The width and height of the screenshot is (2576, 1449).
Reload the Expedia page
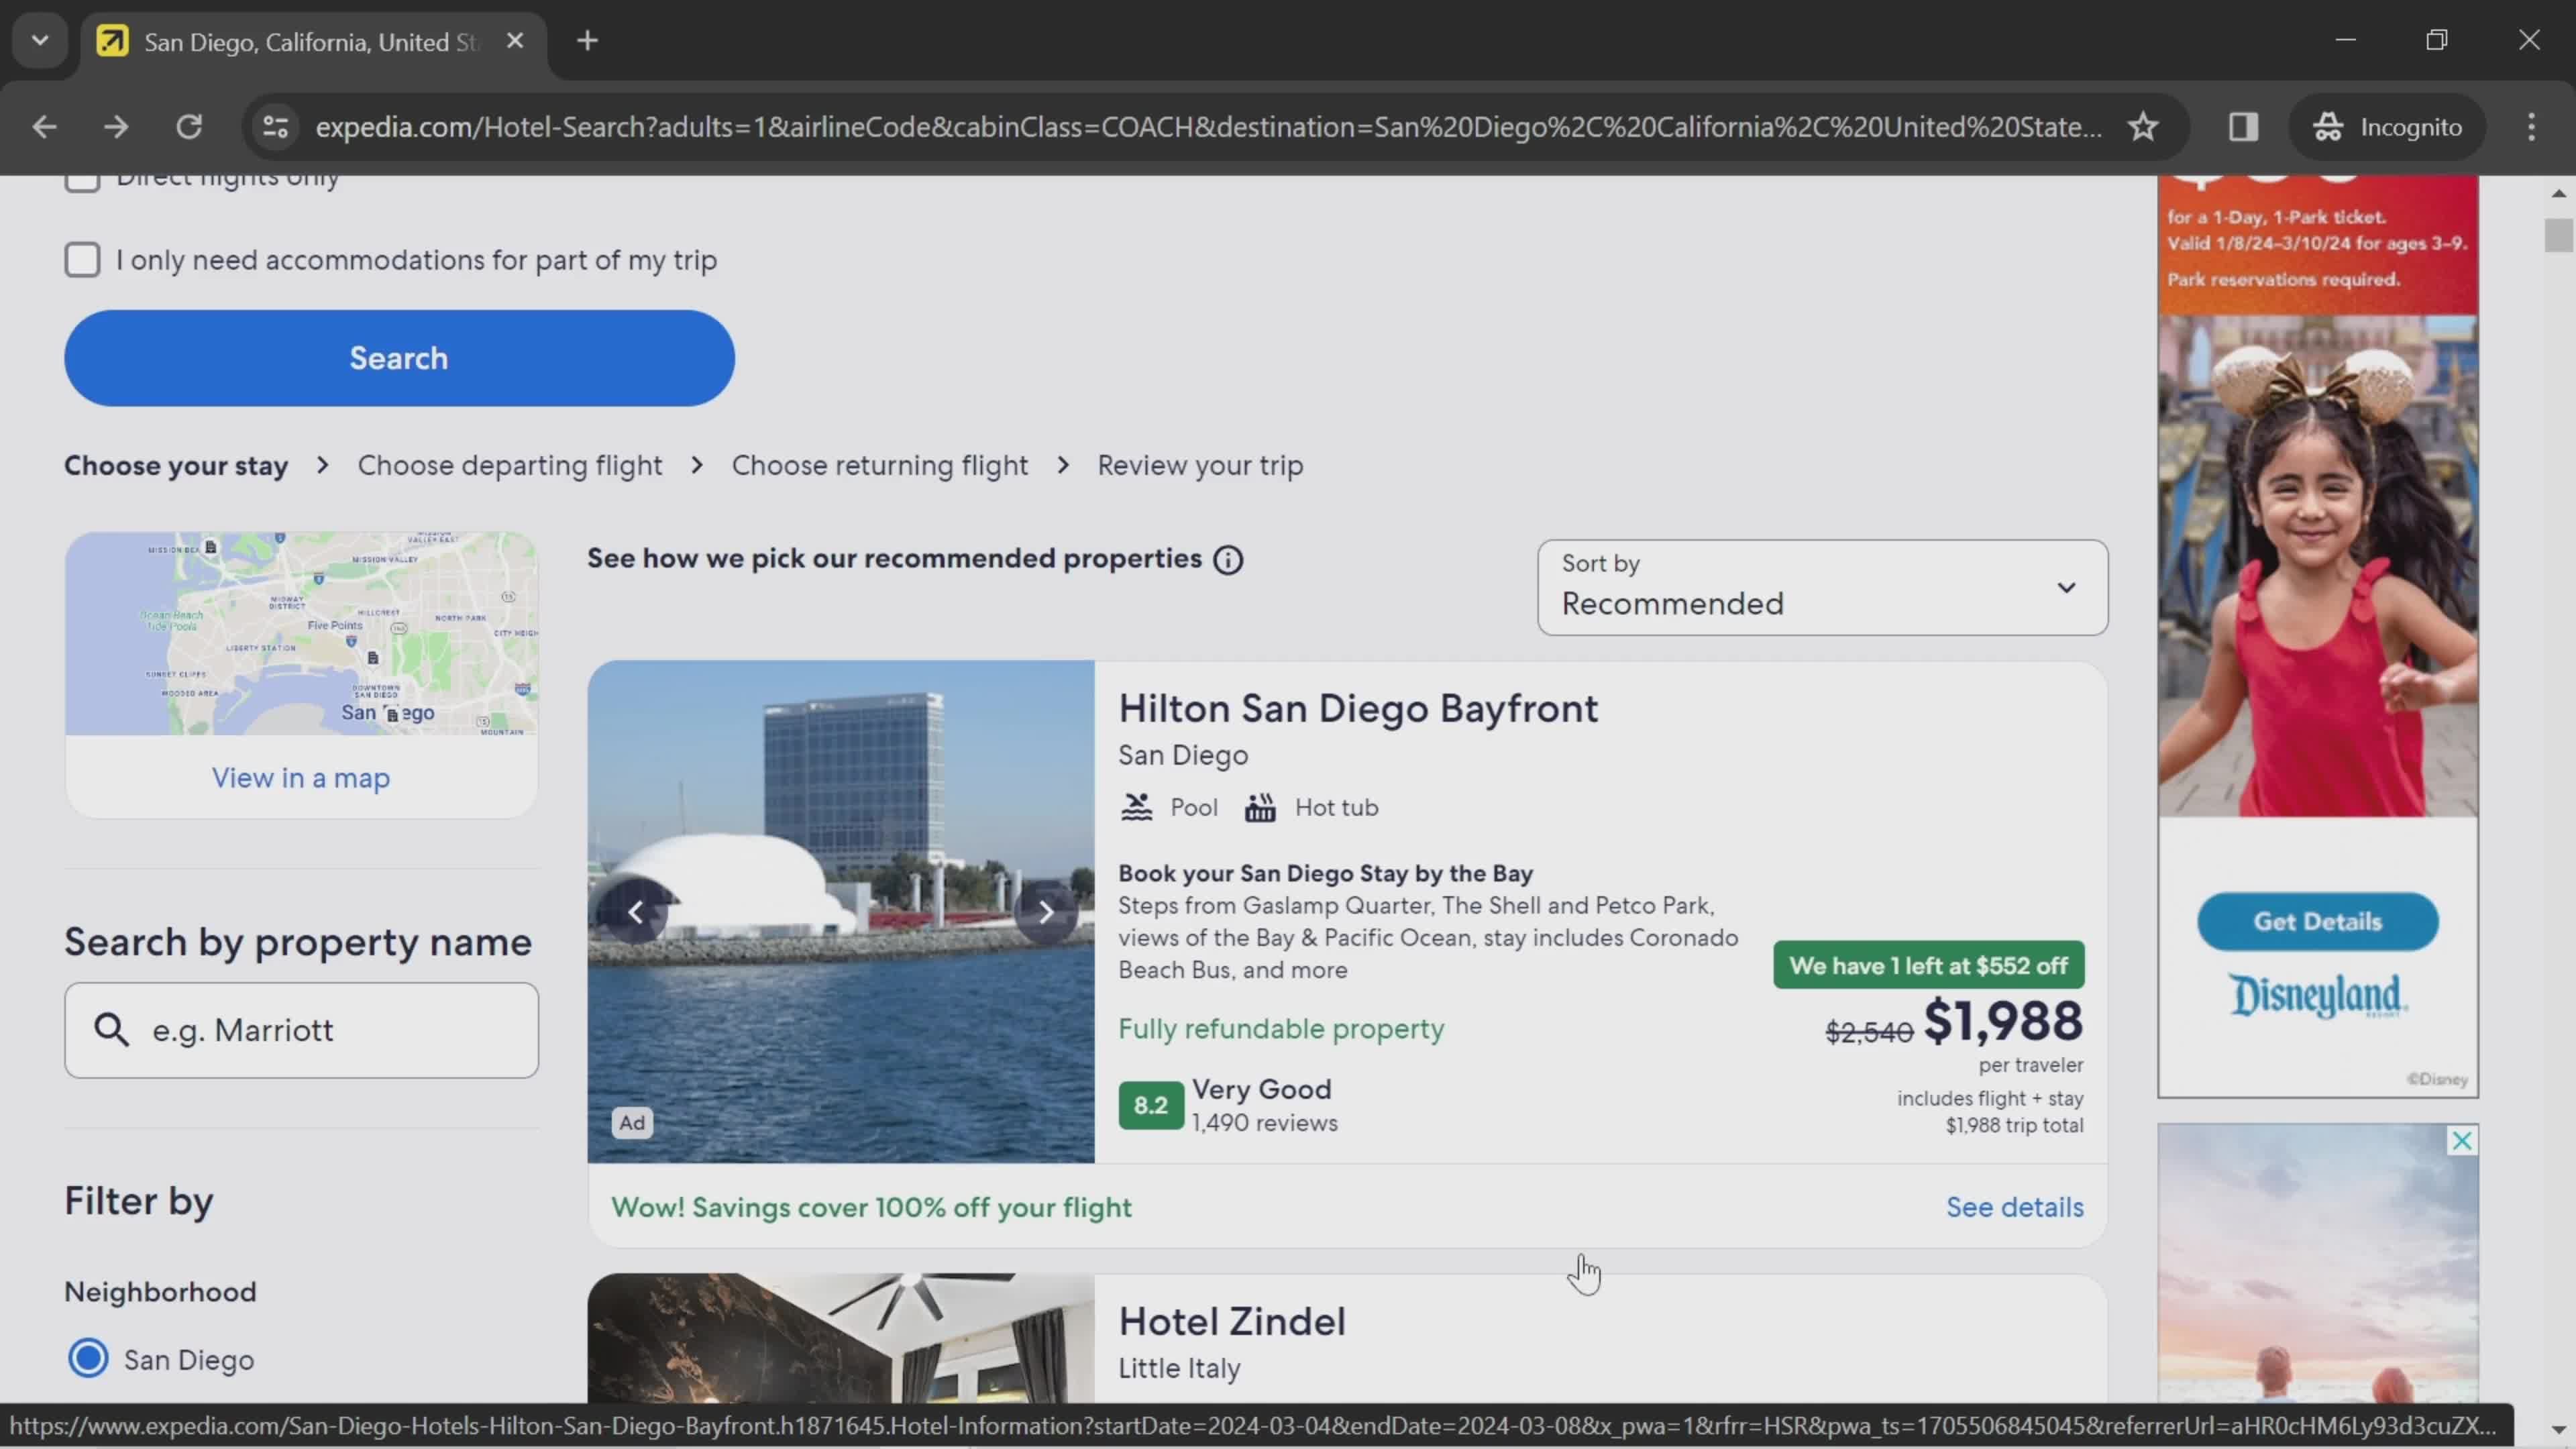tap(189, 127)
